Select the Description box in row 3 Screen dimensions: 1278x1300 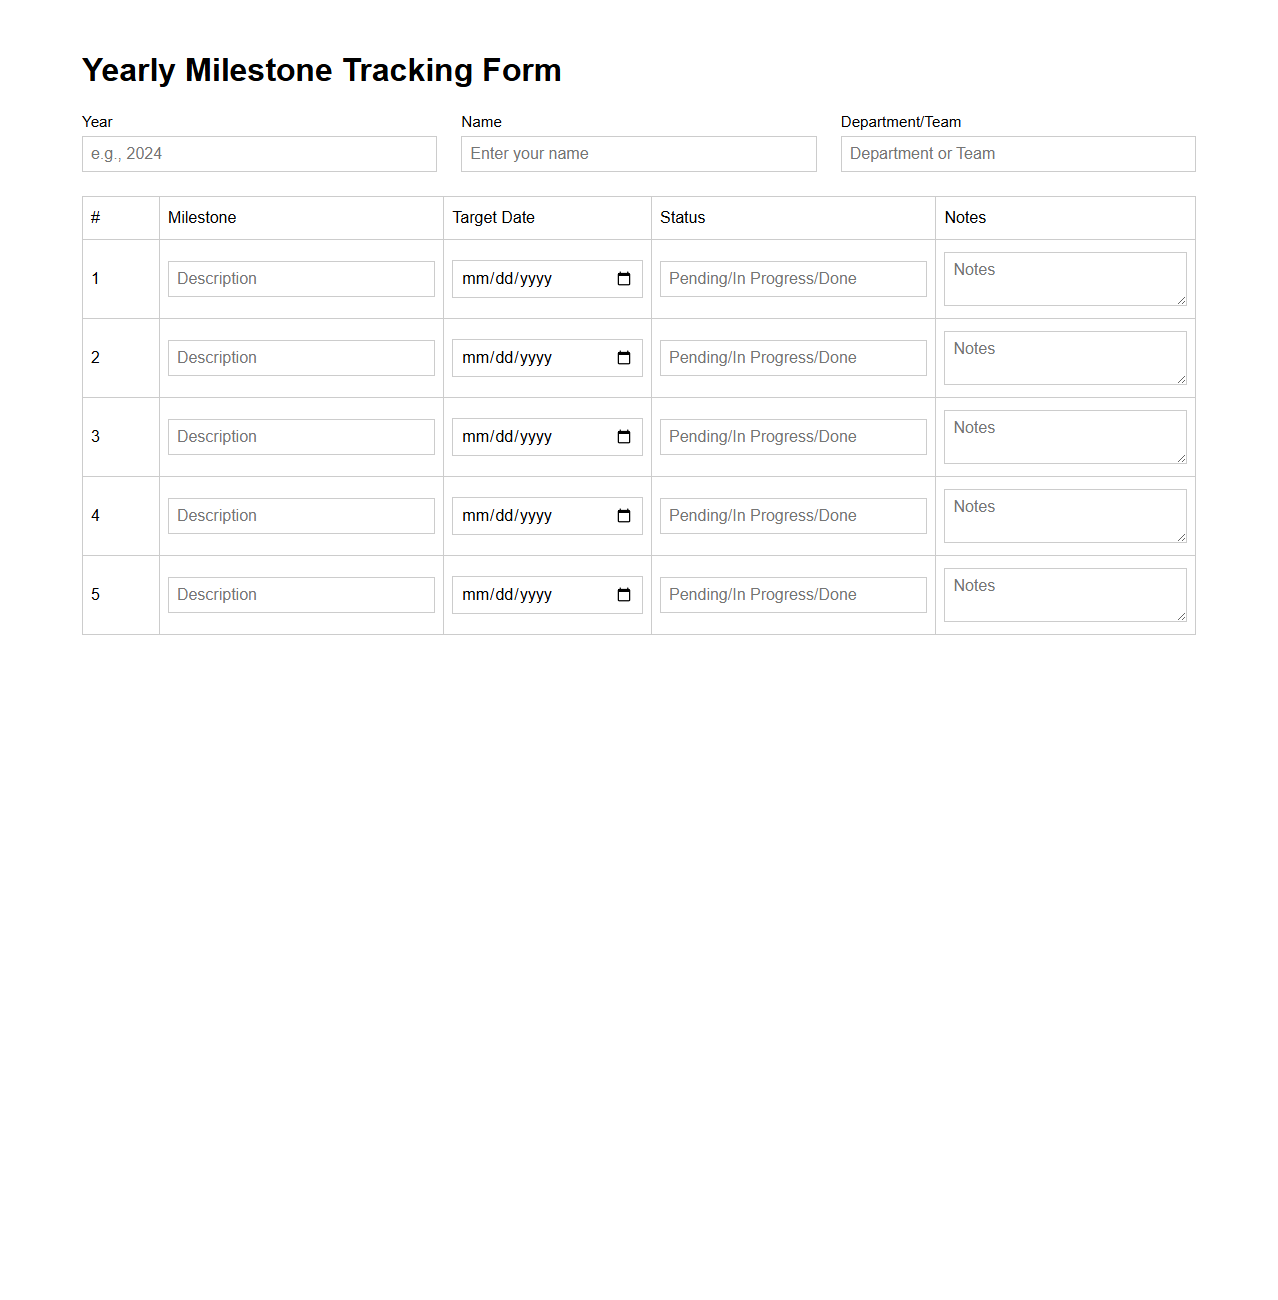(300, 436)
